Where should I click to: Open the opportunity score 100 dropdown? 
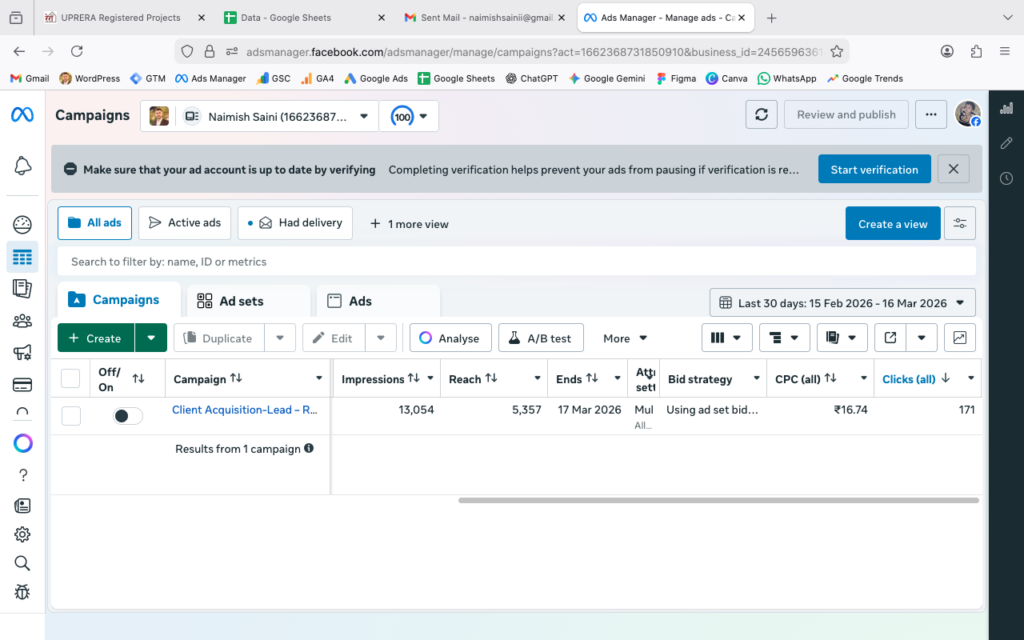click(x=409, y=116)
